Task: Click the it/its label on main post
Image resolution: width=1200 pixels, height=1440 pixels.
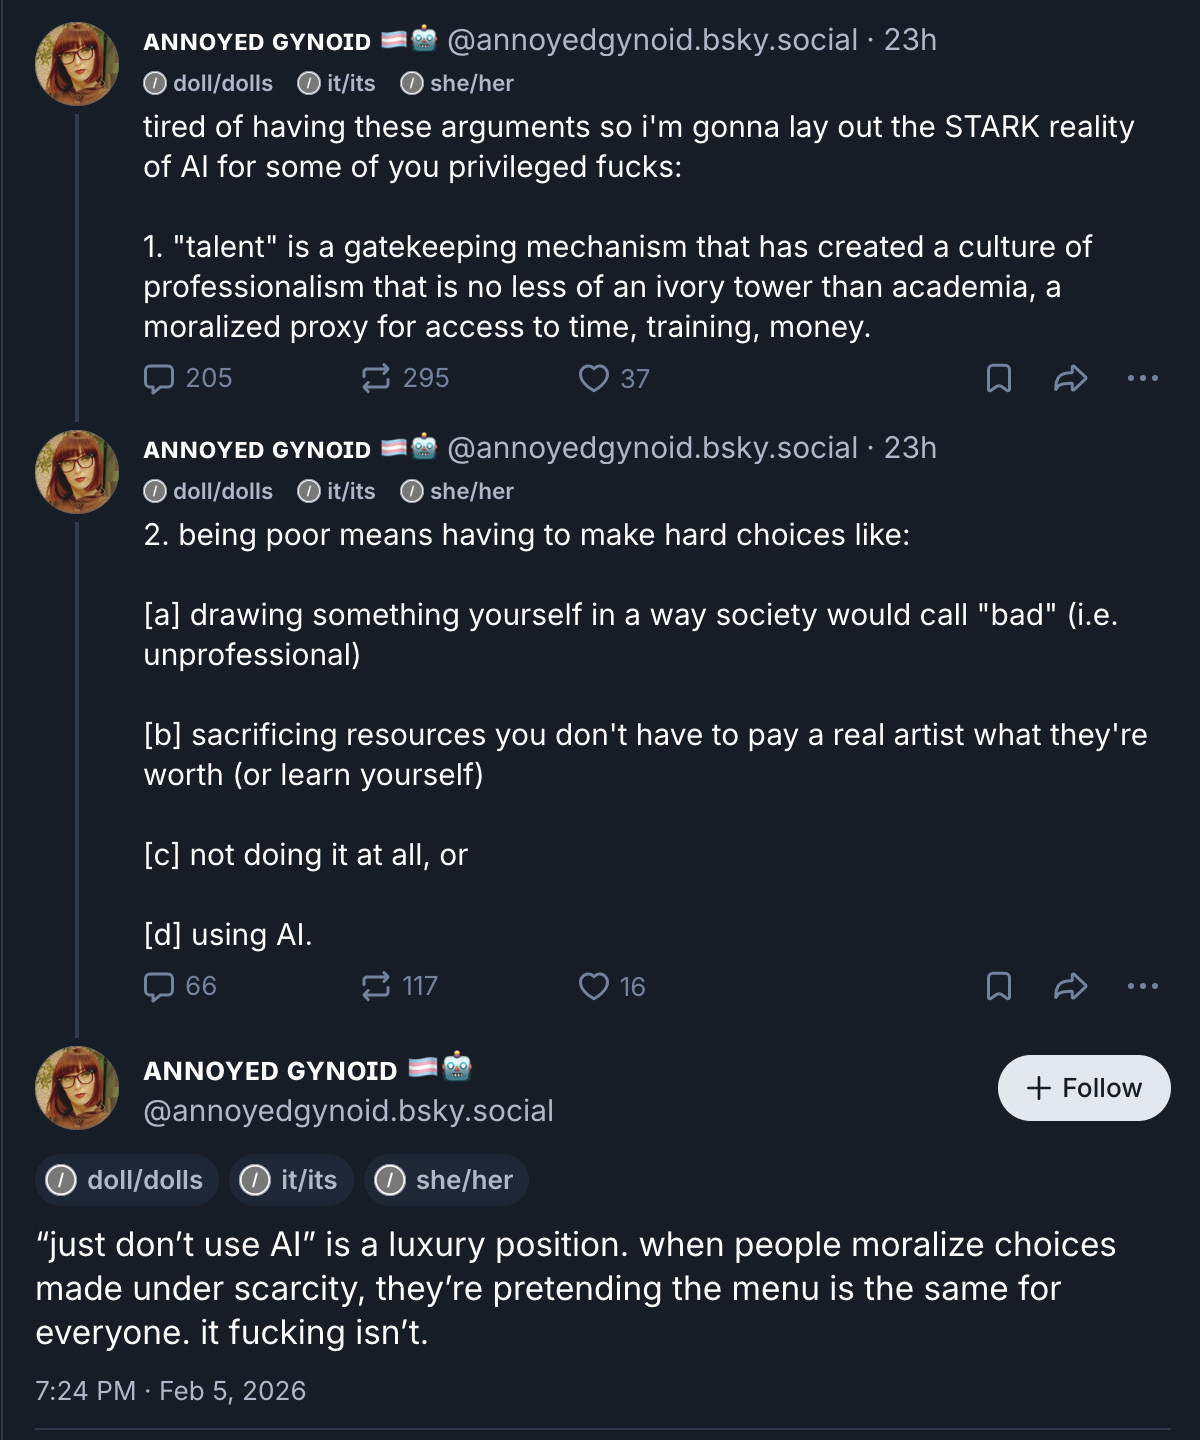Action: [x=291, y=1180]
